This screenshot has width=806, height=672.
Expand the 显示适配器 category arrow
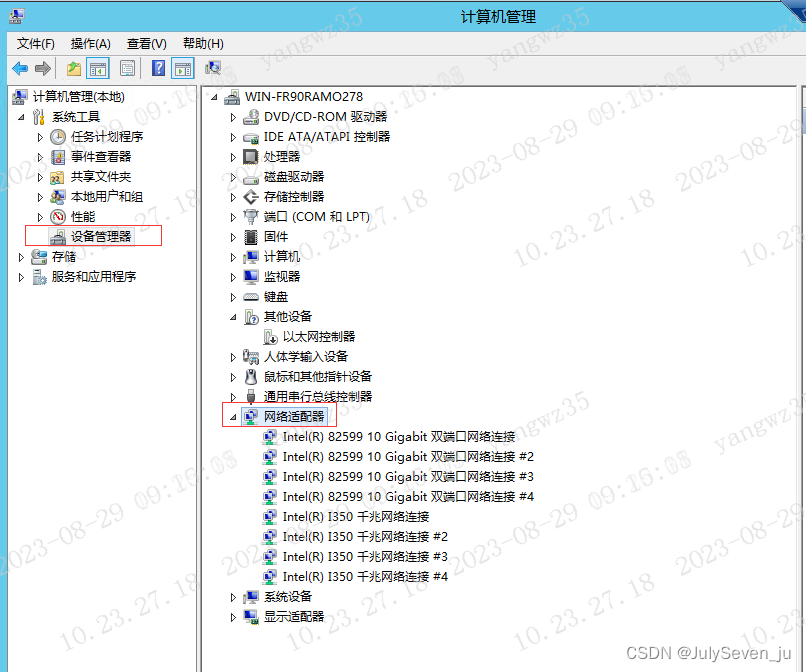[x=233, y=617]
